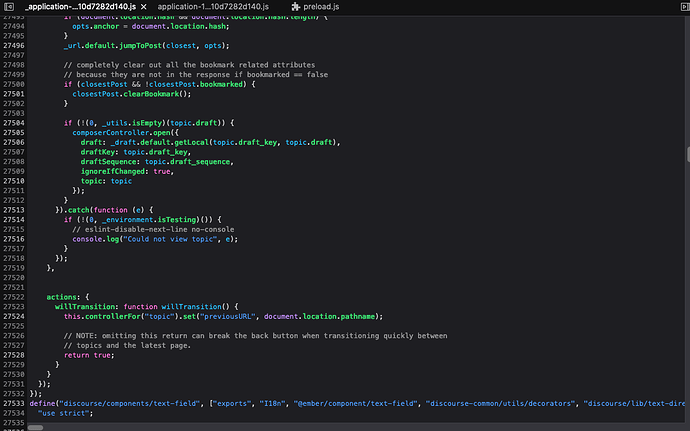This screenshot has height=431, width=690.
Task: Click line number 27533 in the gutter
Action: [x=14, y=404]
